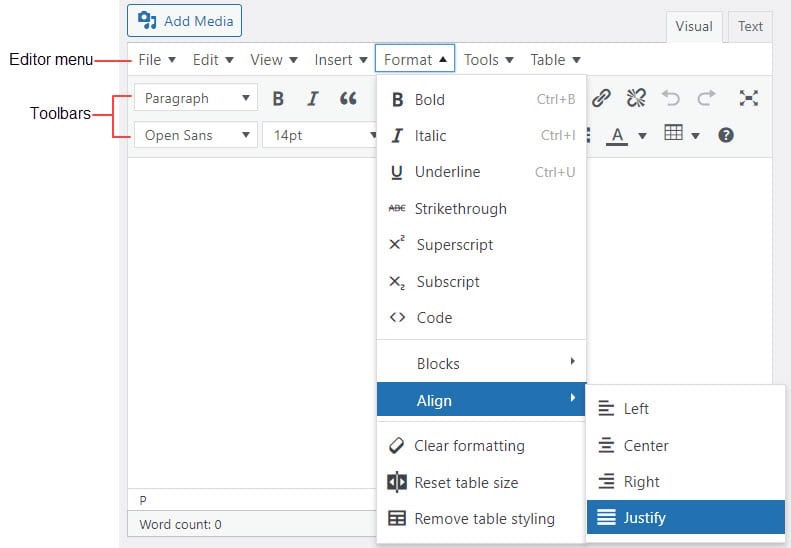Expand the text color arrow
791x548 pixels.
642,135
